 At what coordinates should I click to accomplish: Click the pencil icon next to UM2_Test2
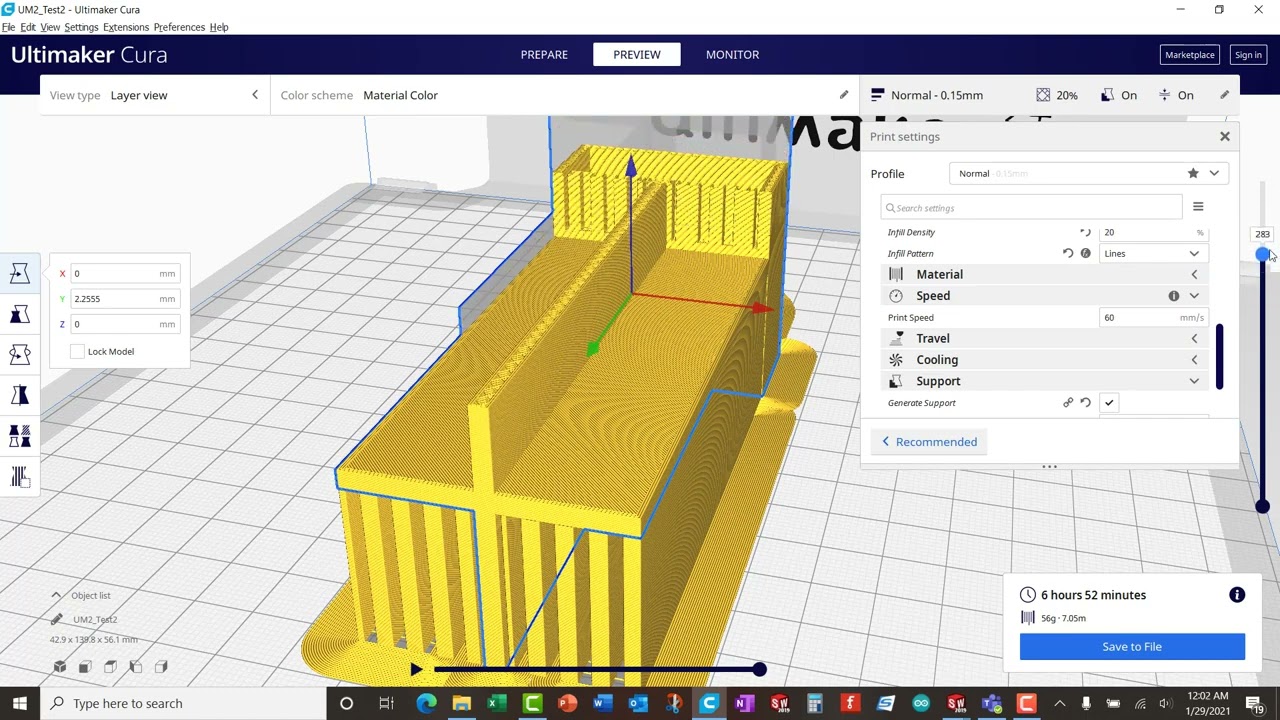pyautogui.click(x=57, y=619)
